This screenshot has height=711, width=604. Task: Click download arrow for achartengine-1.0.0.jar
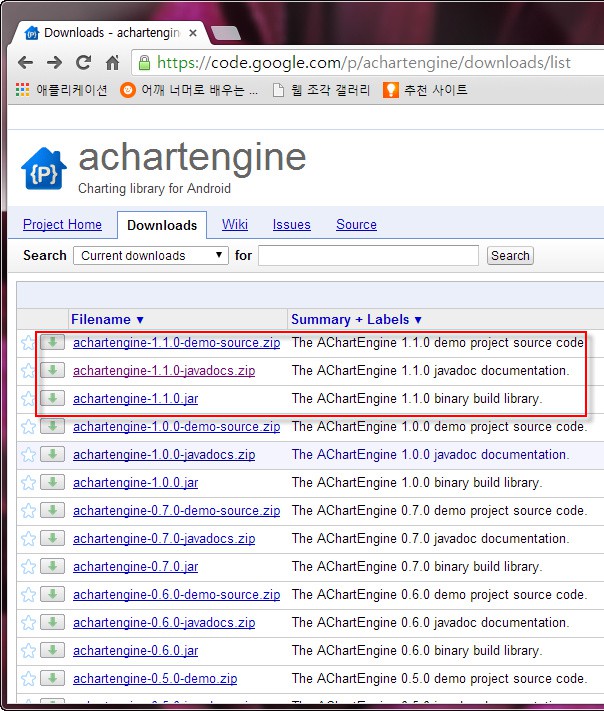[53, 482]
